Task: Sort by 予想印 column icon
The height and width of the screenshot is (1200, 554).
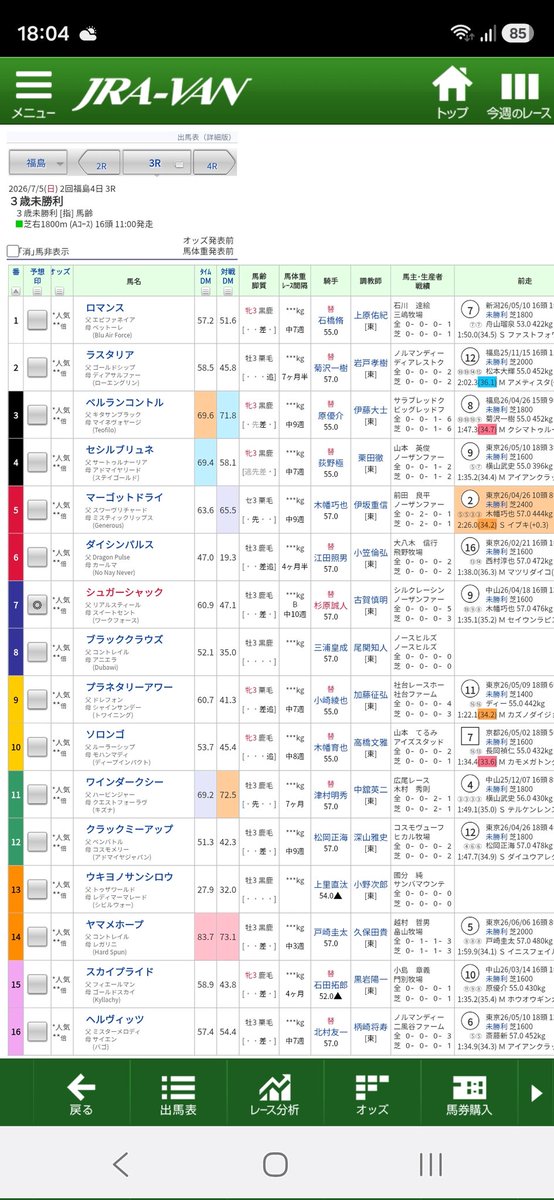Action: 37,292
